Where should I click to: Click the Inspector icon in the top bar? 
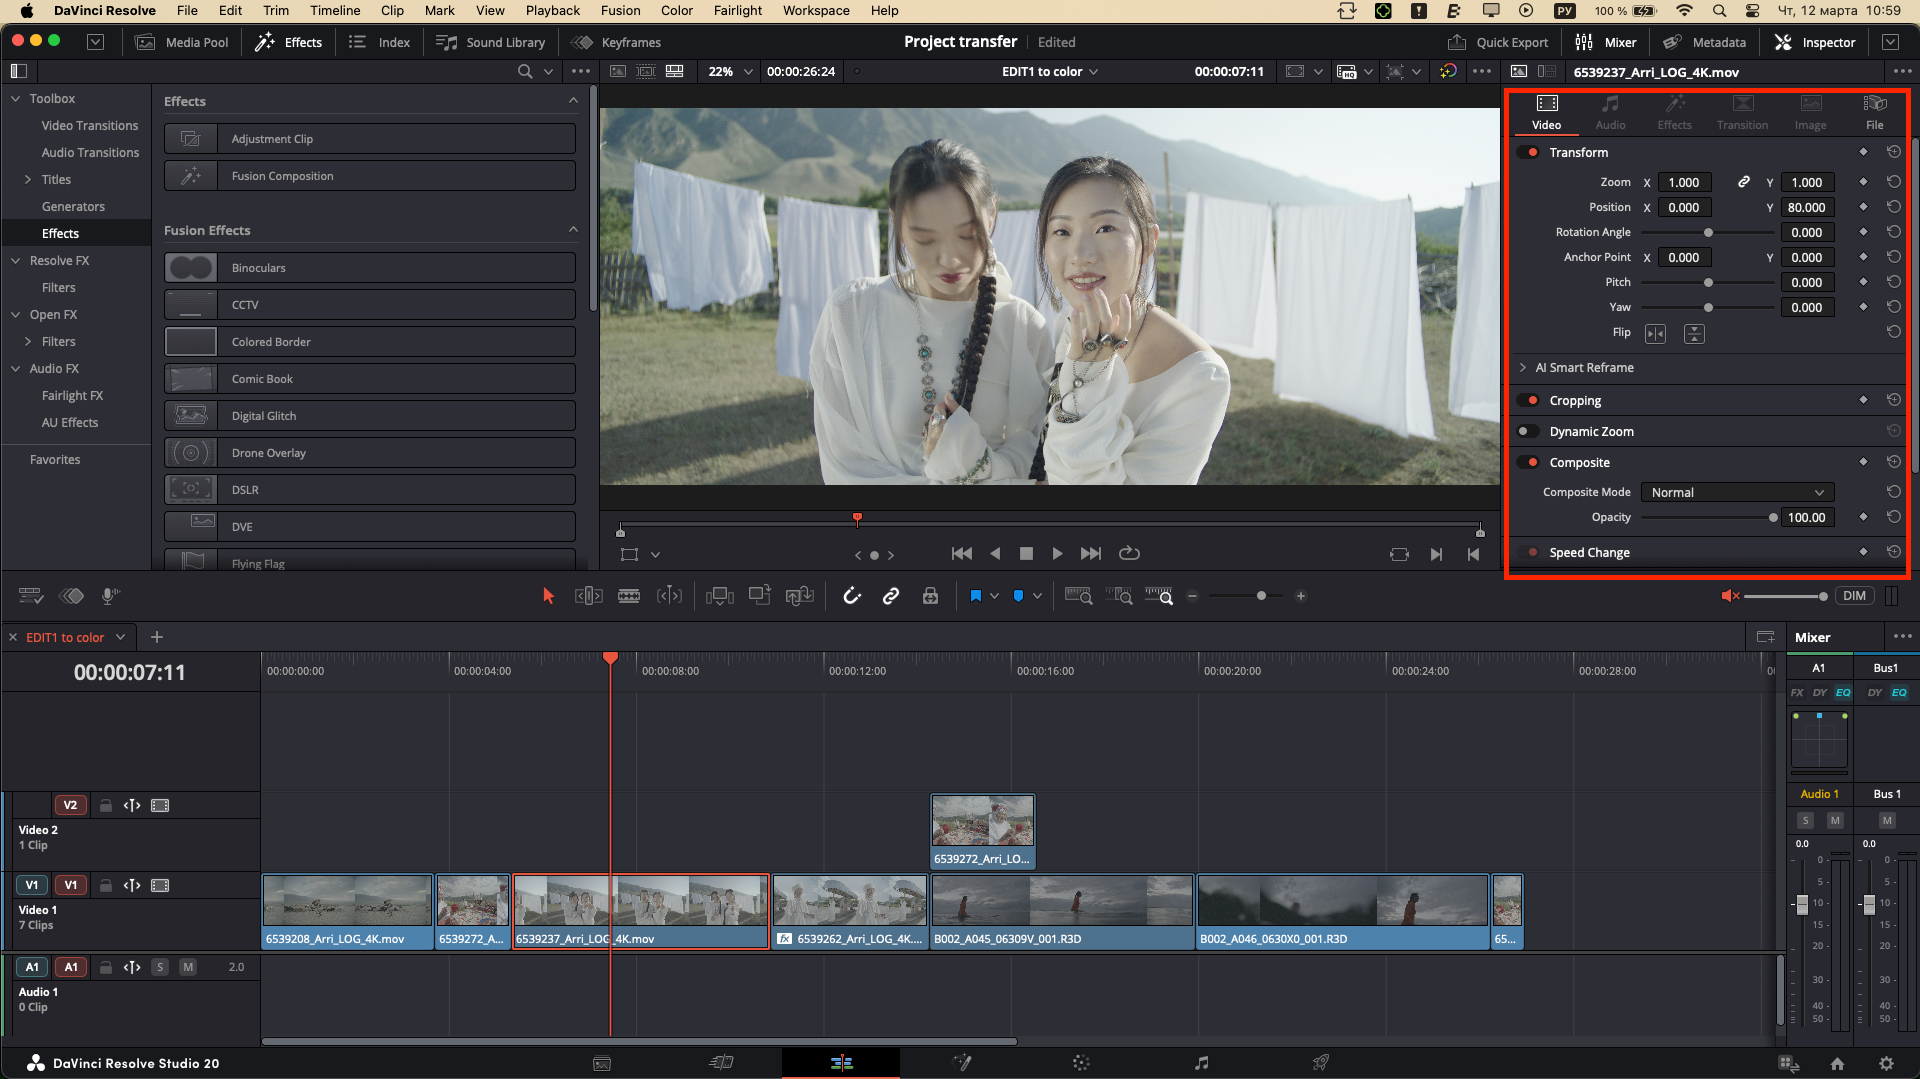point(1816,42)
